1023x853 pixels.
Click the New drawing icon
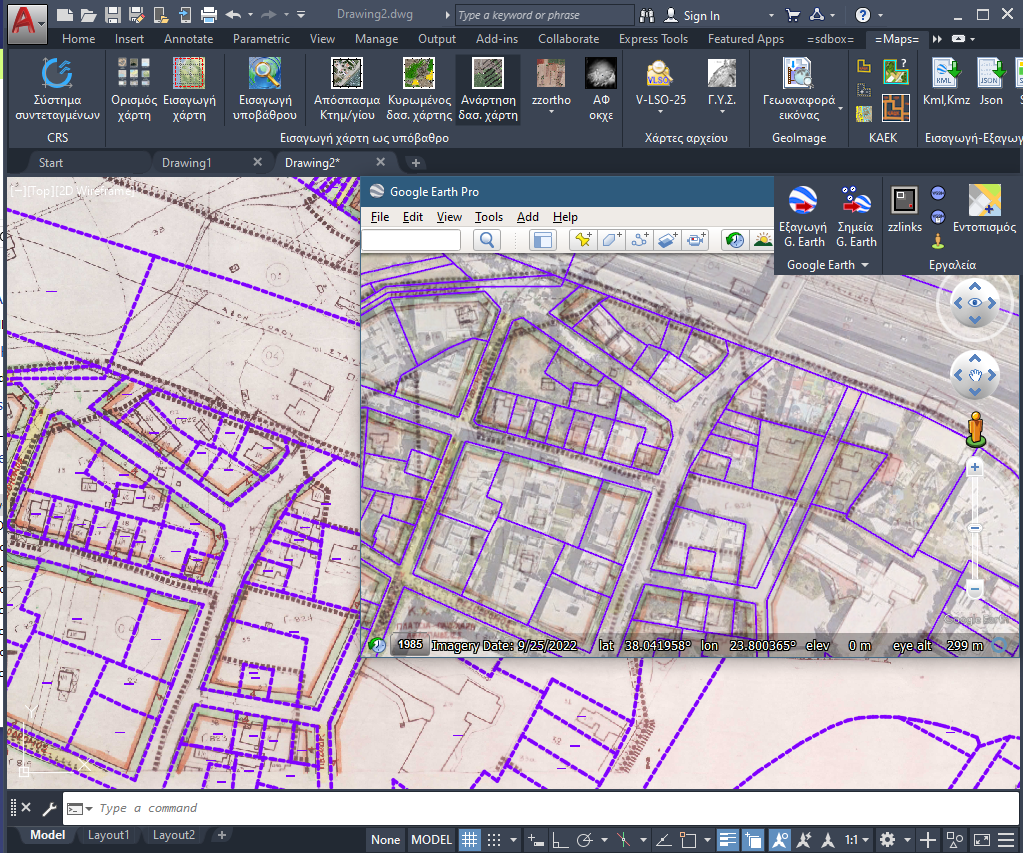[x=64, y=14]
